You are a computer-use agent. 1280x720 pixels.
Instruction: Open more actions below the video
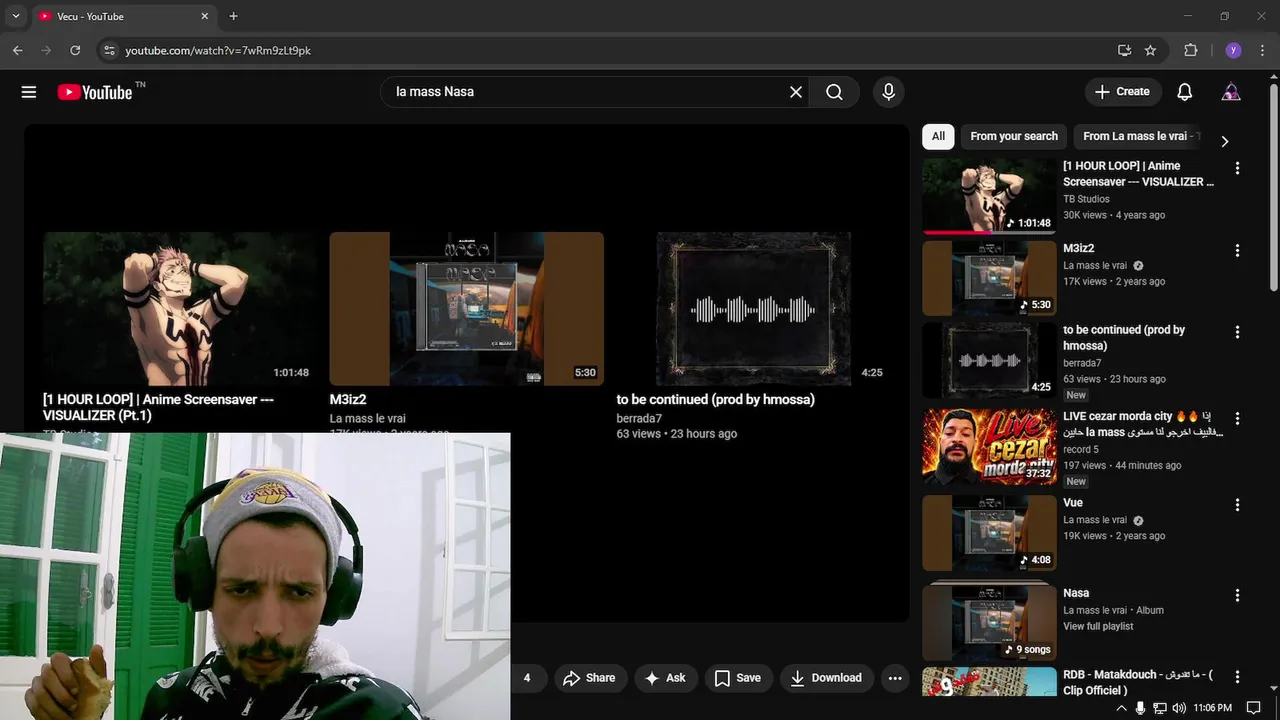click(895, 678)
